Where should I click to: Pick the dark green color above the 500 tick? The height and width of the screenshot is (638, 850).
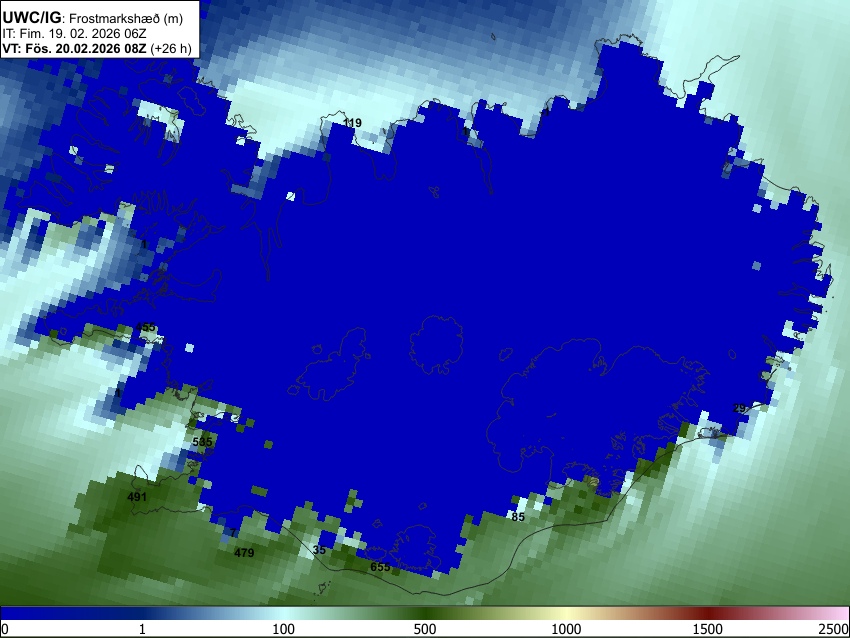pyautogui.click(x=425, y=613)
